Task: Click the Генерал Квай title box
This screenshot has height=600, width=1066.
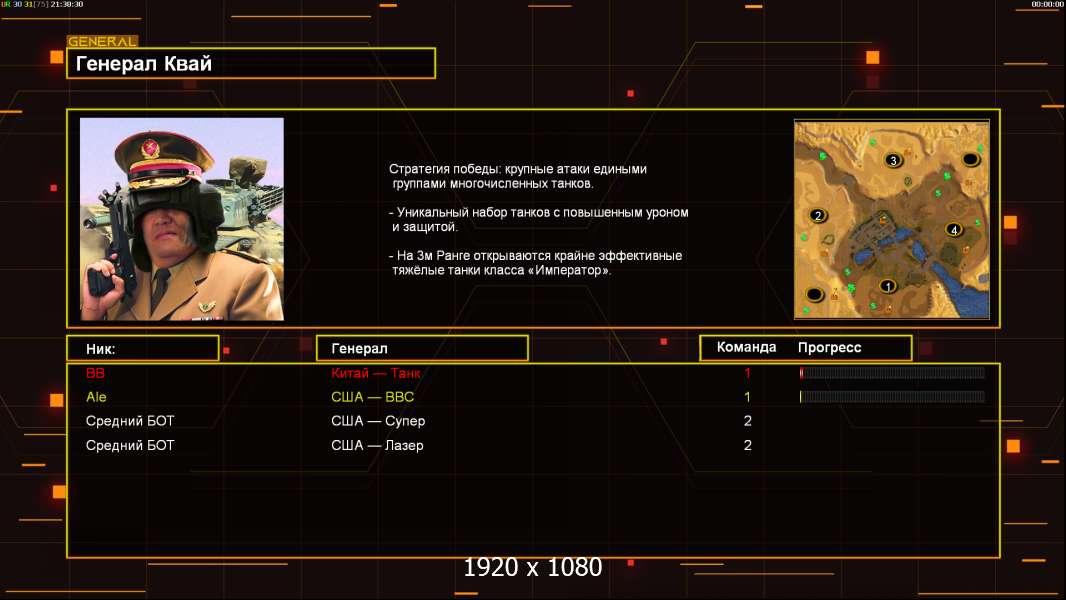Action: click(251, 63)
